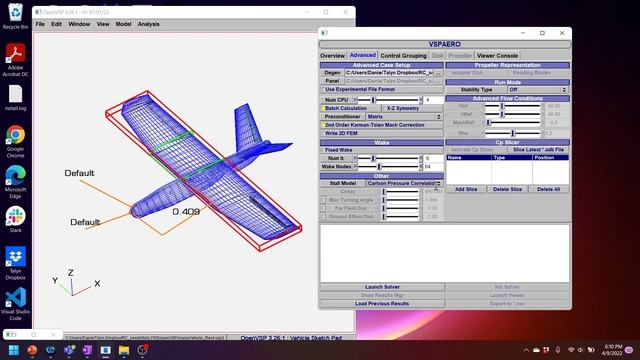Image resolution: width=640 pixels, height=360 pixels.
Task: Switch to the Control Grouping tab
Action: [x=403, y=56]
